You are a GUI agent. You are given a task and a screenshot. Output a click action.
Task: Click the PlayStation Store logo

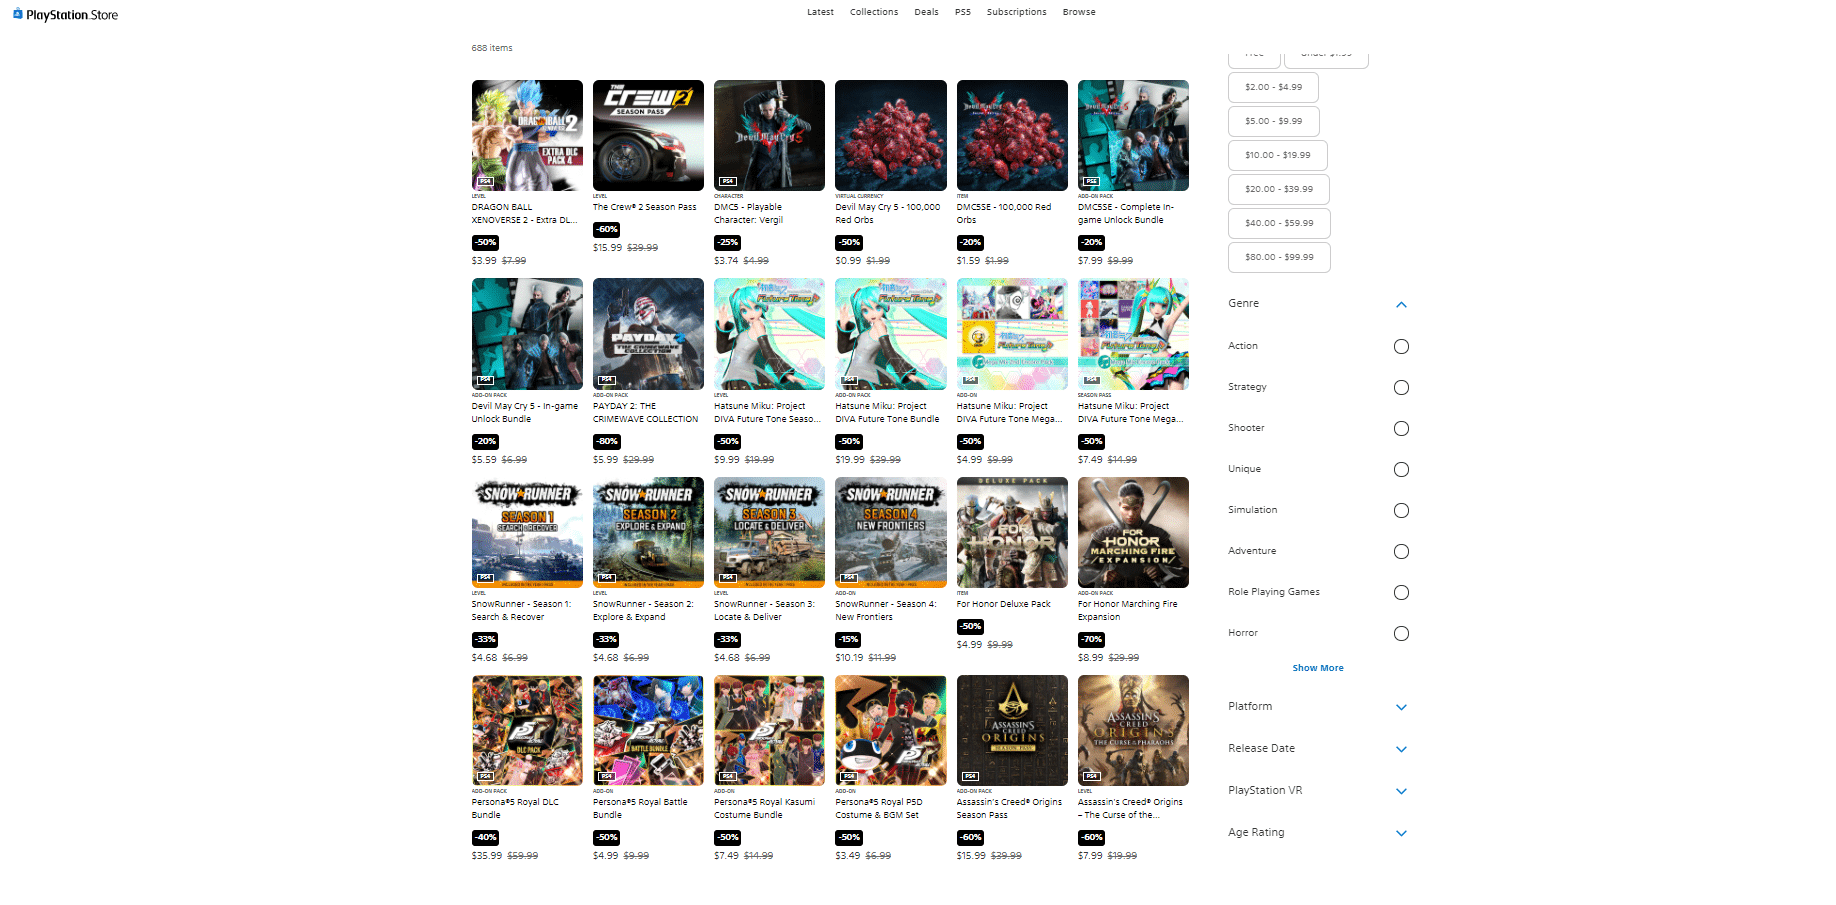click(x=65, y=15)
